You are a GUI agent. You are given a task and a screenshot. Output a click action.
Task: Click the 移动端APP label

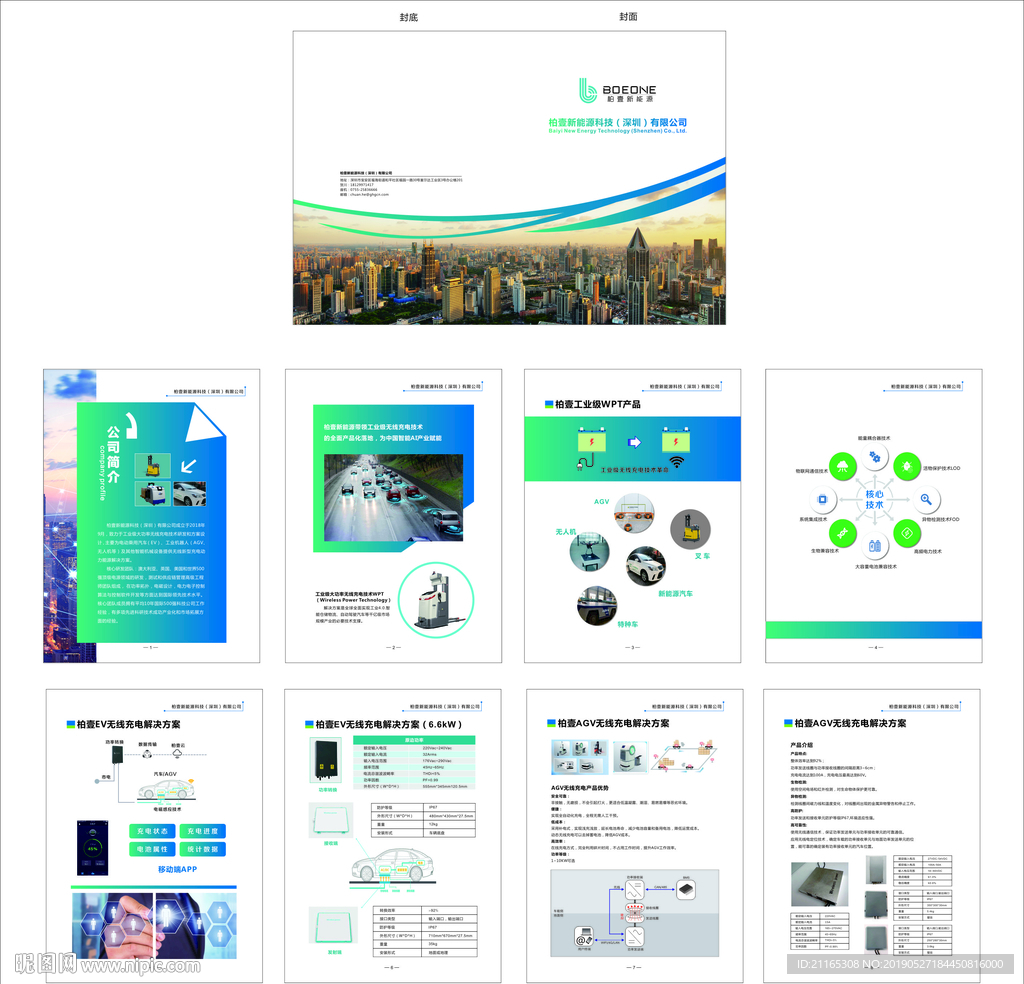(x=177, y=869)
